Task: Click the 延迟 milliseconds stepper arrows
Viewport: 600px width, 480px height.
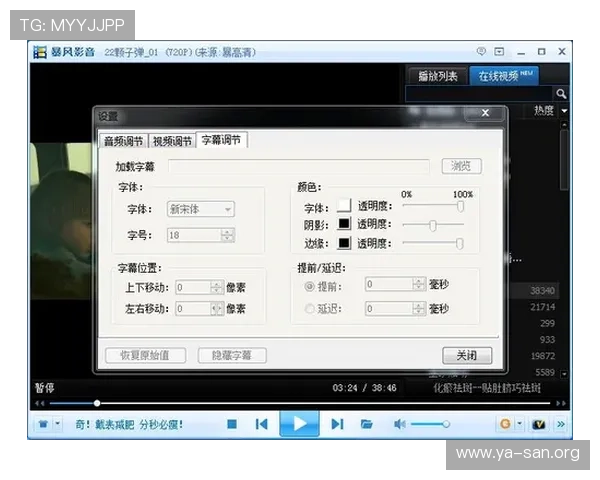Action: pos(419,309)
